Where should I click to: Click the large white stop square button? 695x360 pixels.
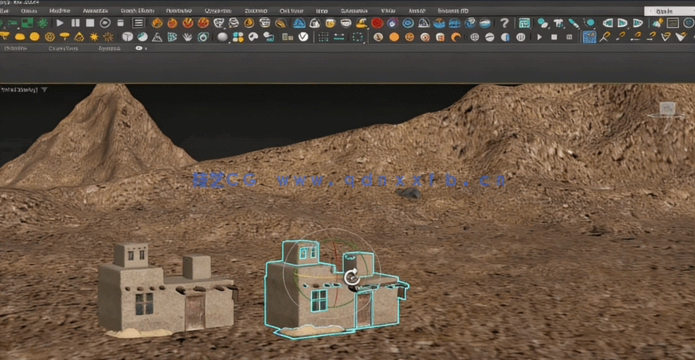click(x=90, y=23)
